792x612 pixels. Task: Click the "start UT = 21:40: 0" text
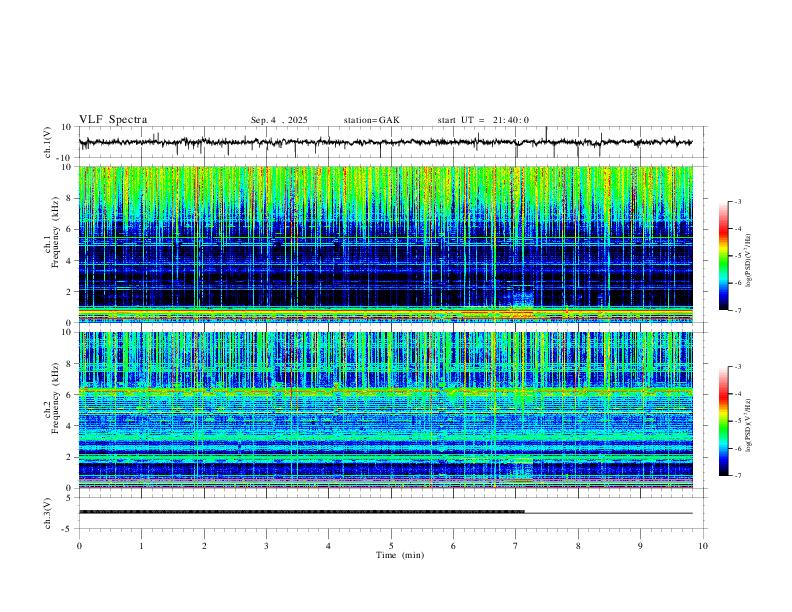click(x=483, y=120)
